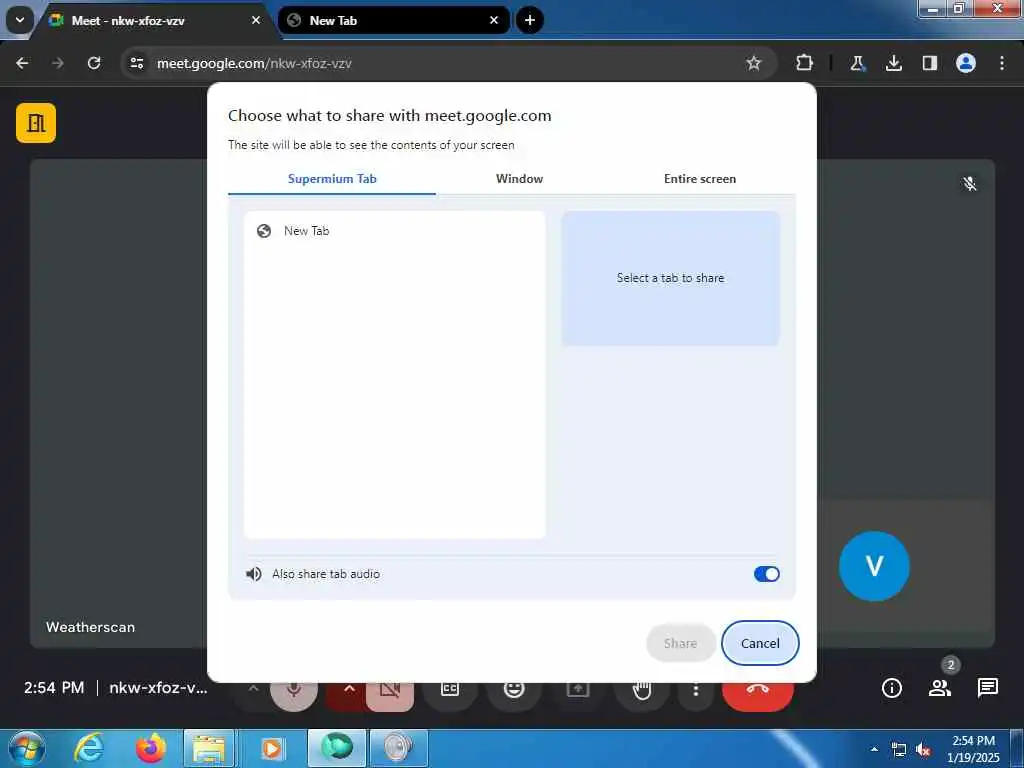Open site information icon in address bar

136,63
